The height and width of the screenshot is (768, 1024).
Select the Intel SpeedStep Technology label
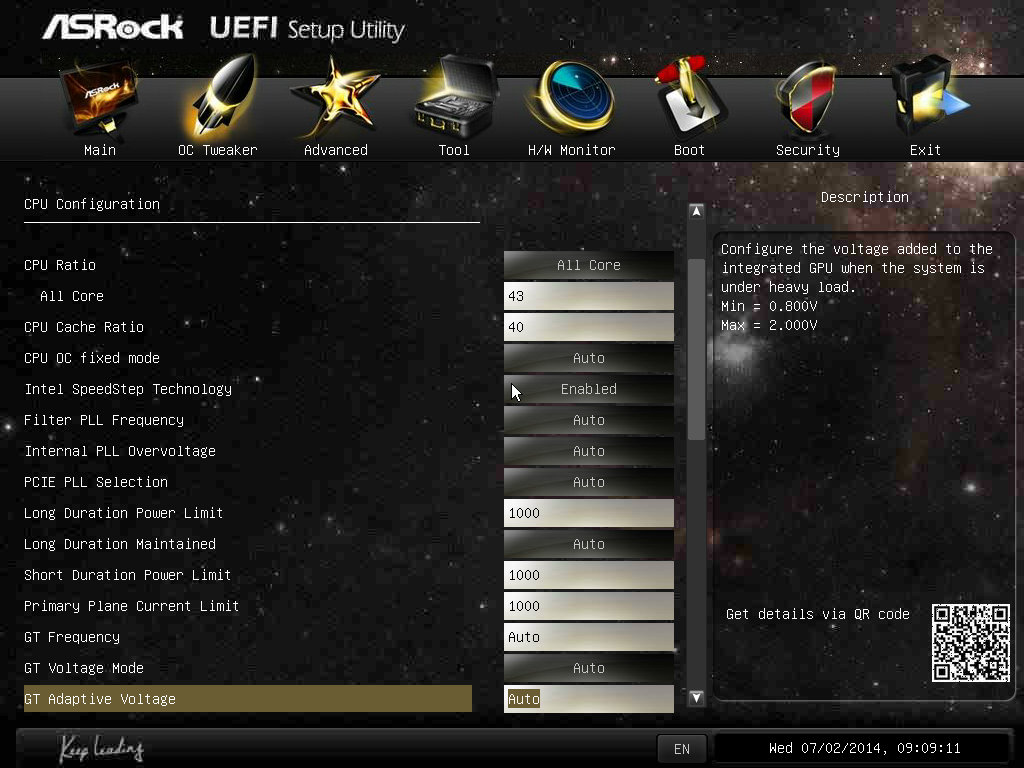[128, 389]
